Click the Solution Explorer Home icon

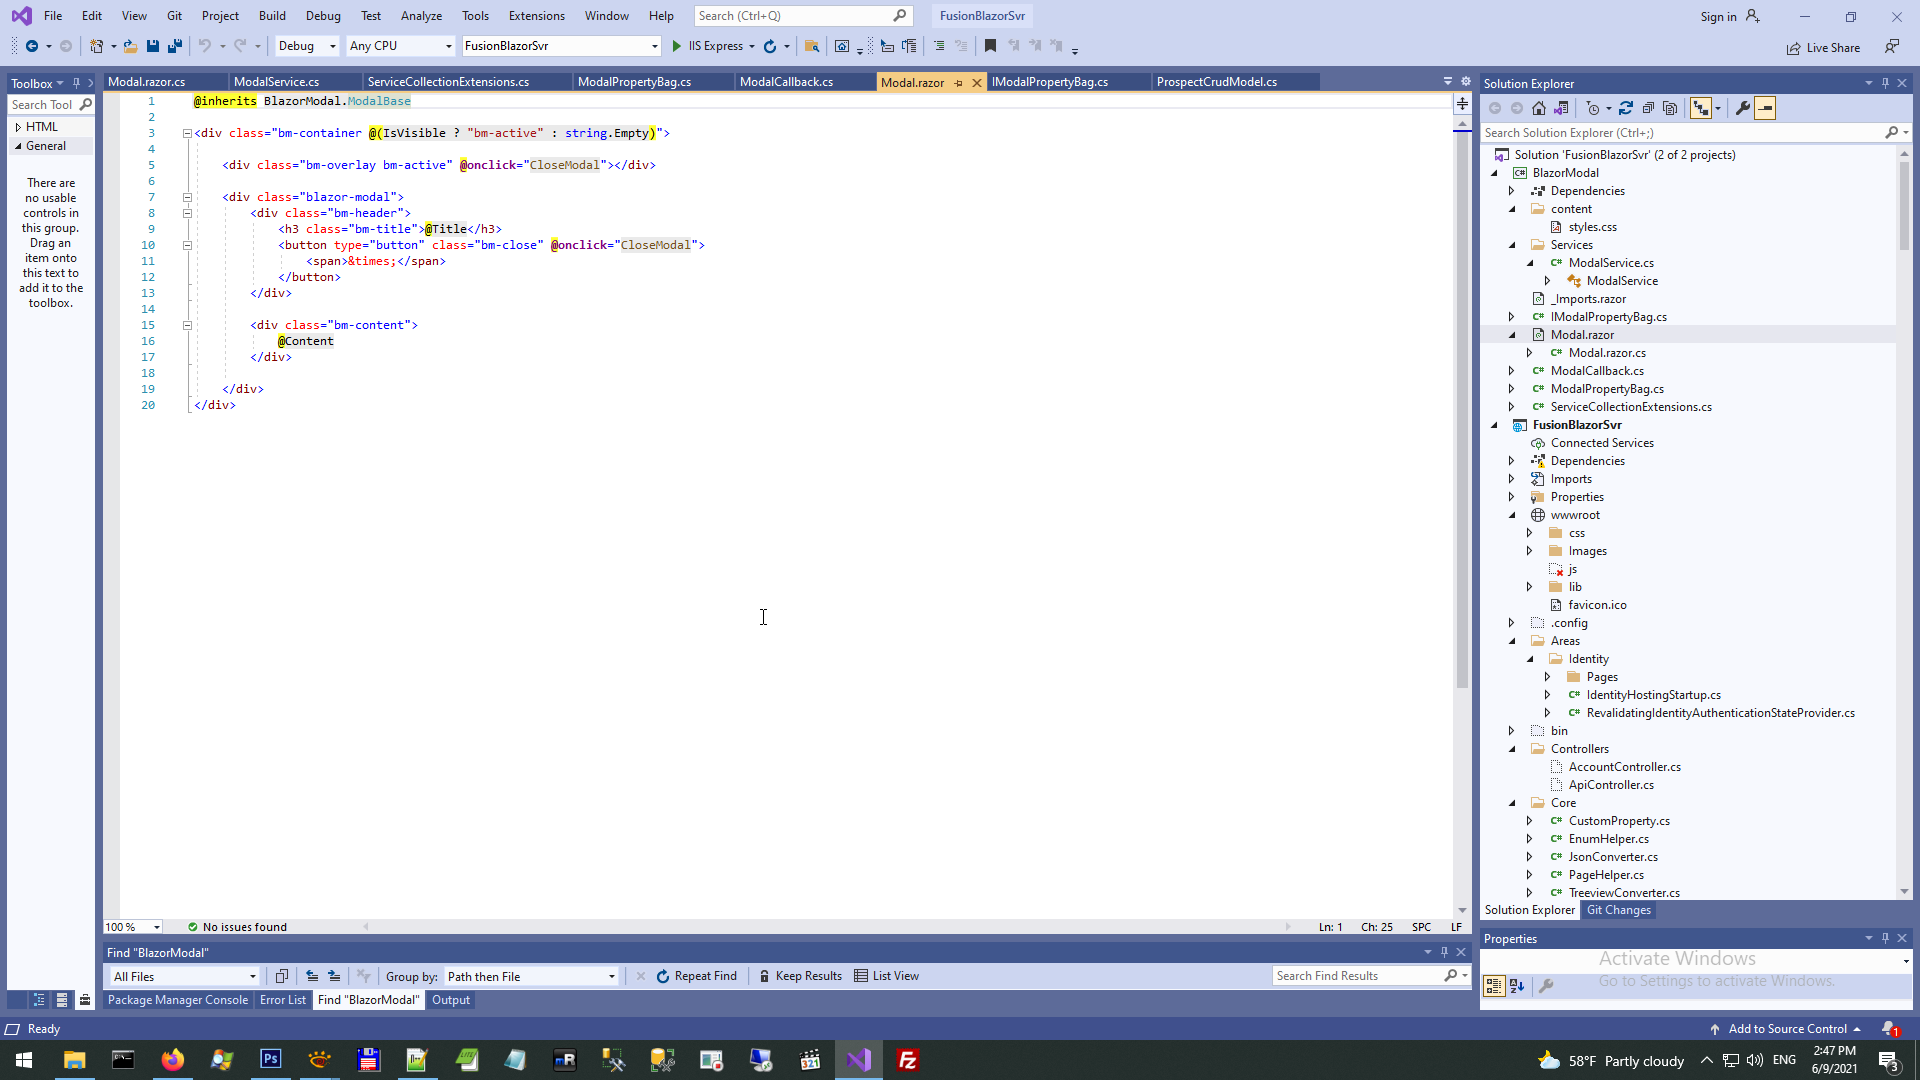coord(1539,108)
